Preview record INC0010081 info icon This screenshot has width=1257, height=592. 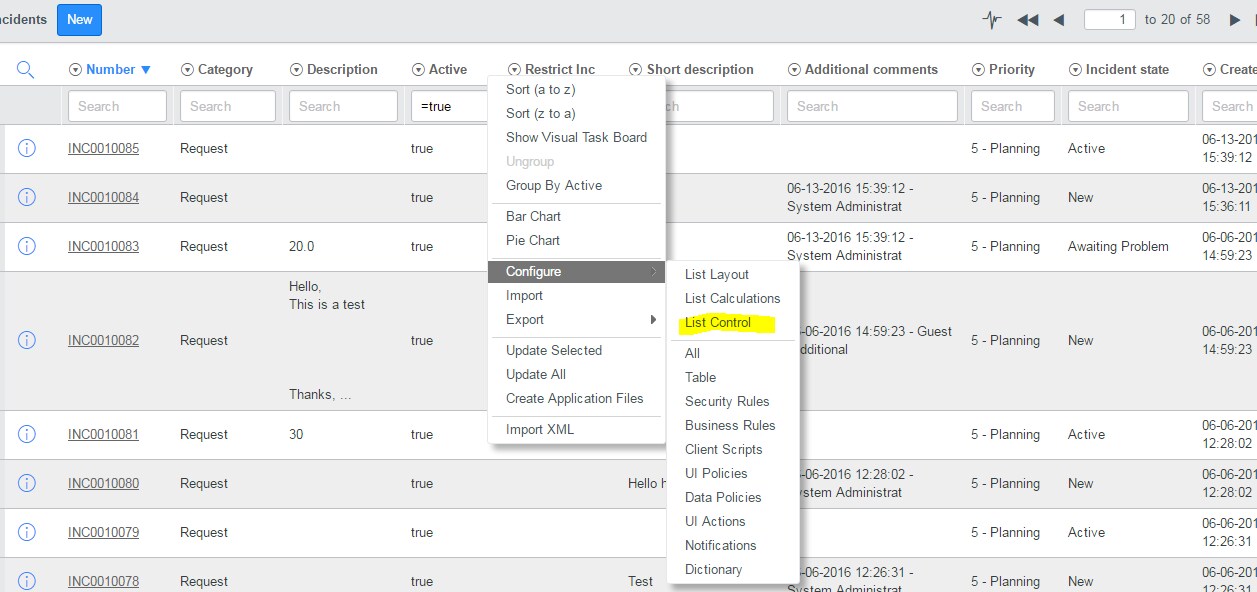point(27,434)
